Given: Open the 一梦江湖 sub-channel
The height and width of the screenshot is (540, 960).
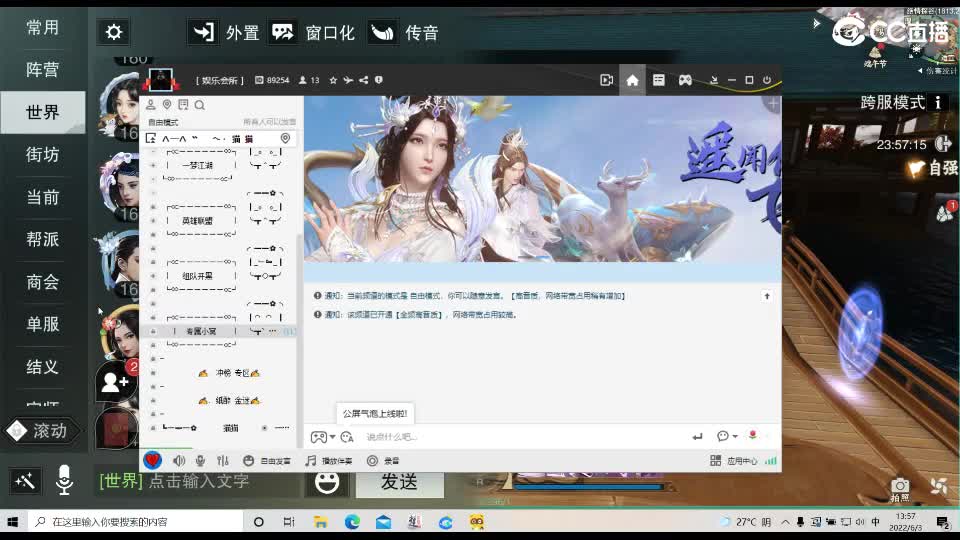Looking at the screenshot, I should (x=198, y=165).
